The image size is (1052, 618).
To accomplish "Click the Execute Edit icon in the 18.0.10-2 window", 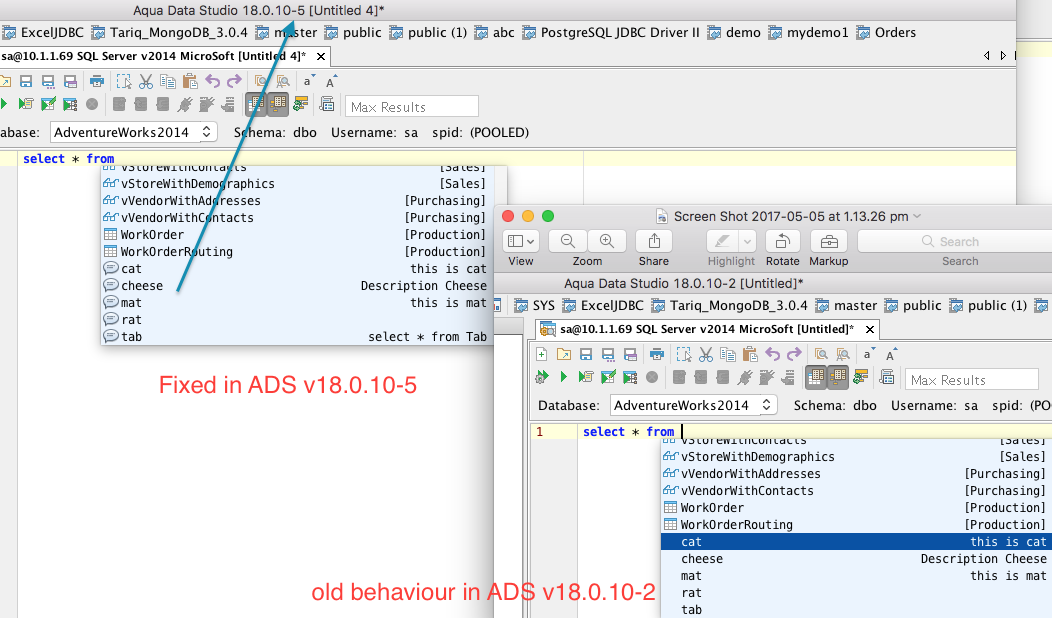I will [608, 377].
